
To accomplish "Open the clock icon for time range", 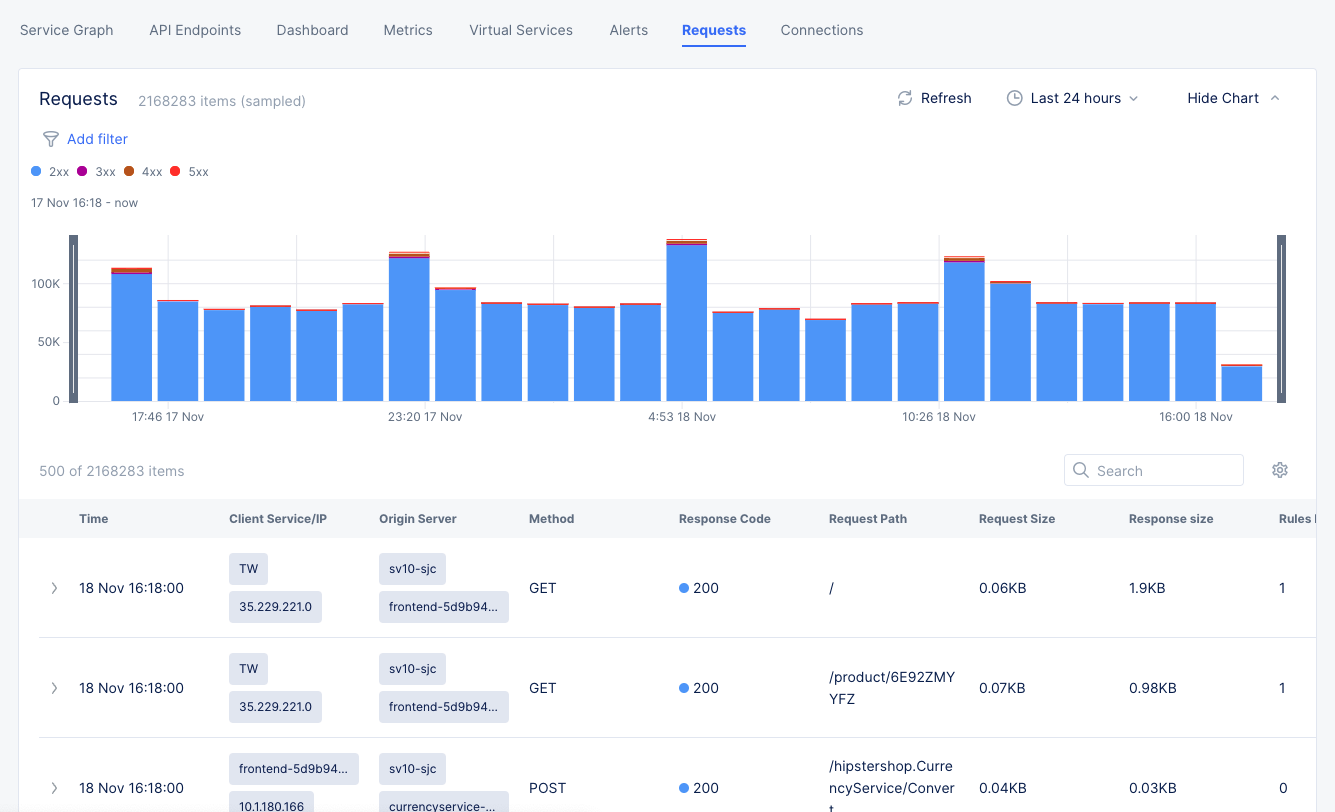I will 1014,97.
